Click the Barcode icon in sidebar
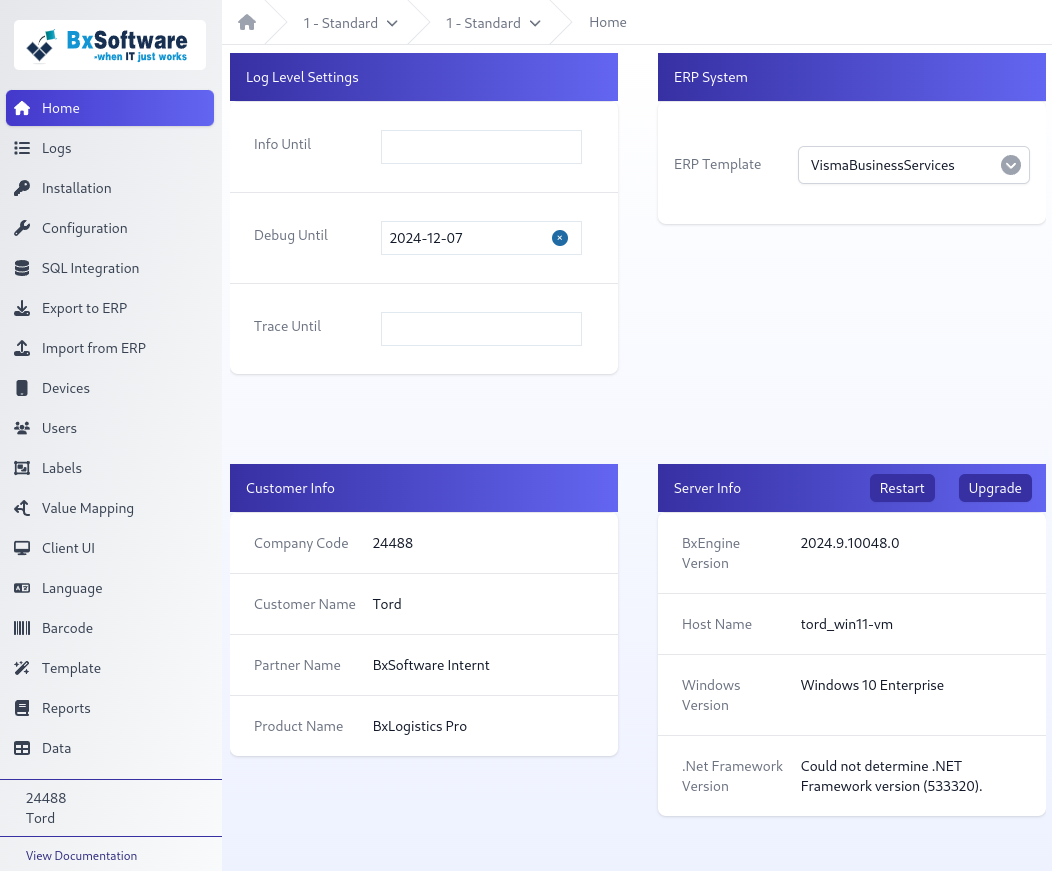This screenshot has width=1052, height=871. [22, 628]
